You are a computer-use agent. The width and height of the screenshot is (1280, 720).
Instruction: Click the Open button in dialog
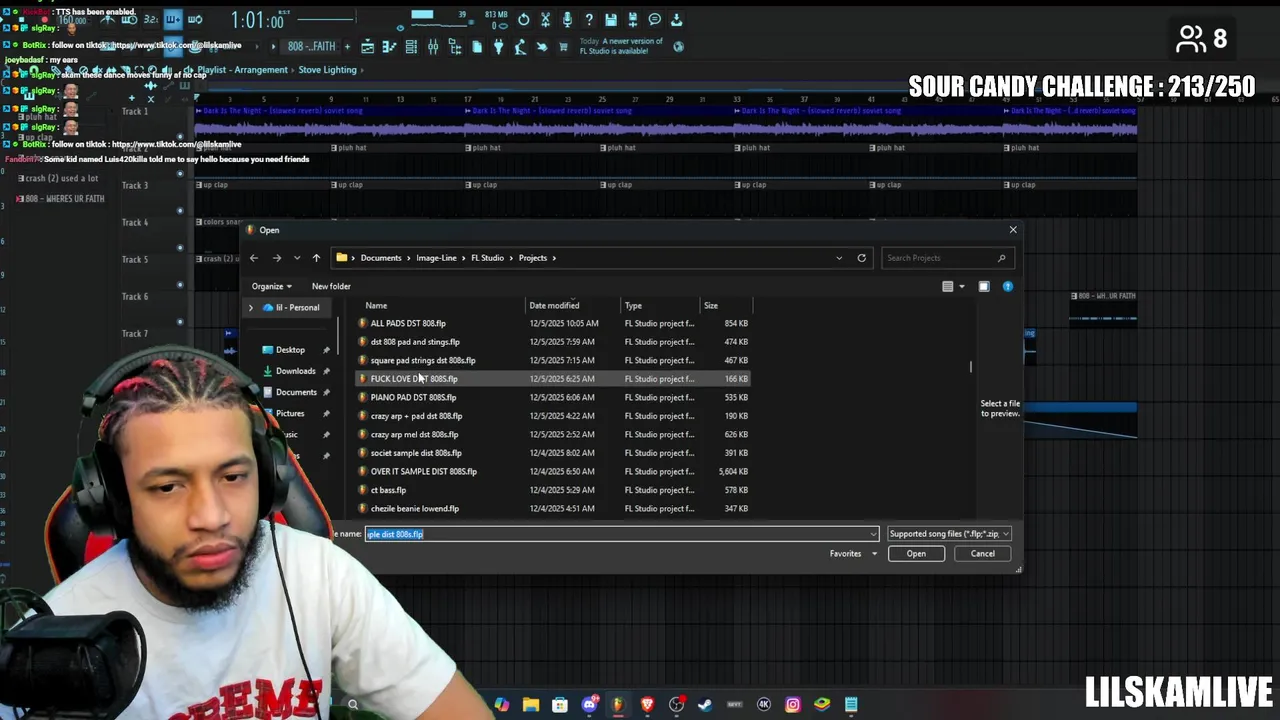(x=916, y=554)
